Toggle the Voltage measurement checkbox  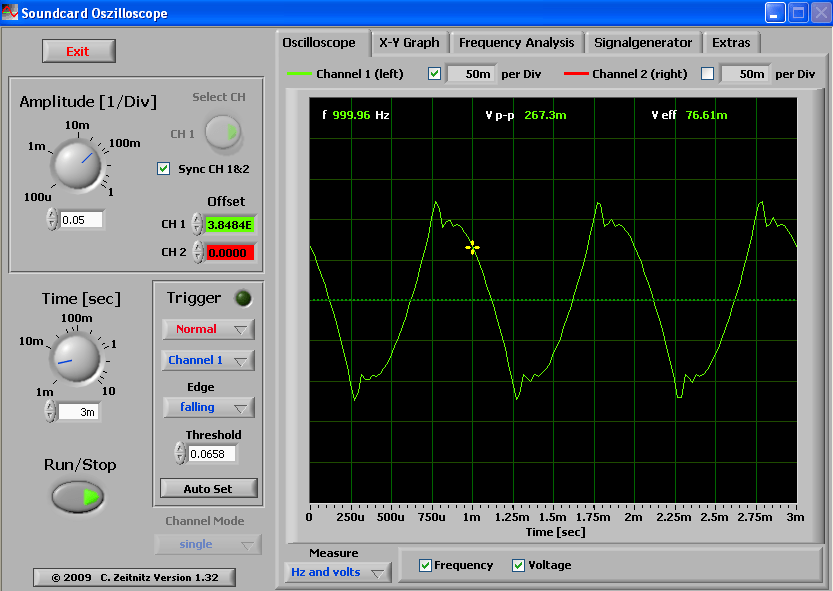(518, 565)
